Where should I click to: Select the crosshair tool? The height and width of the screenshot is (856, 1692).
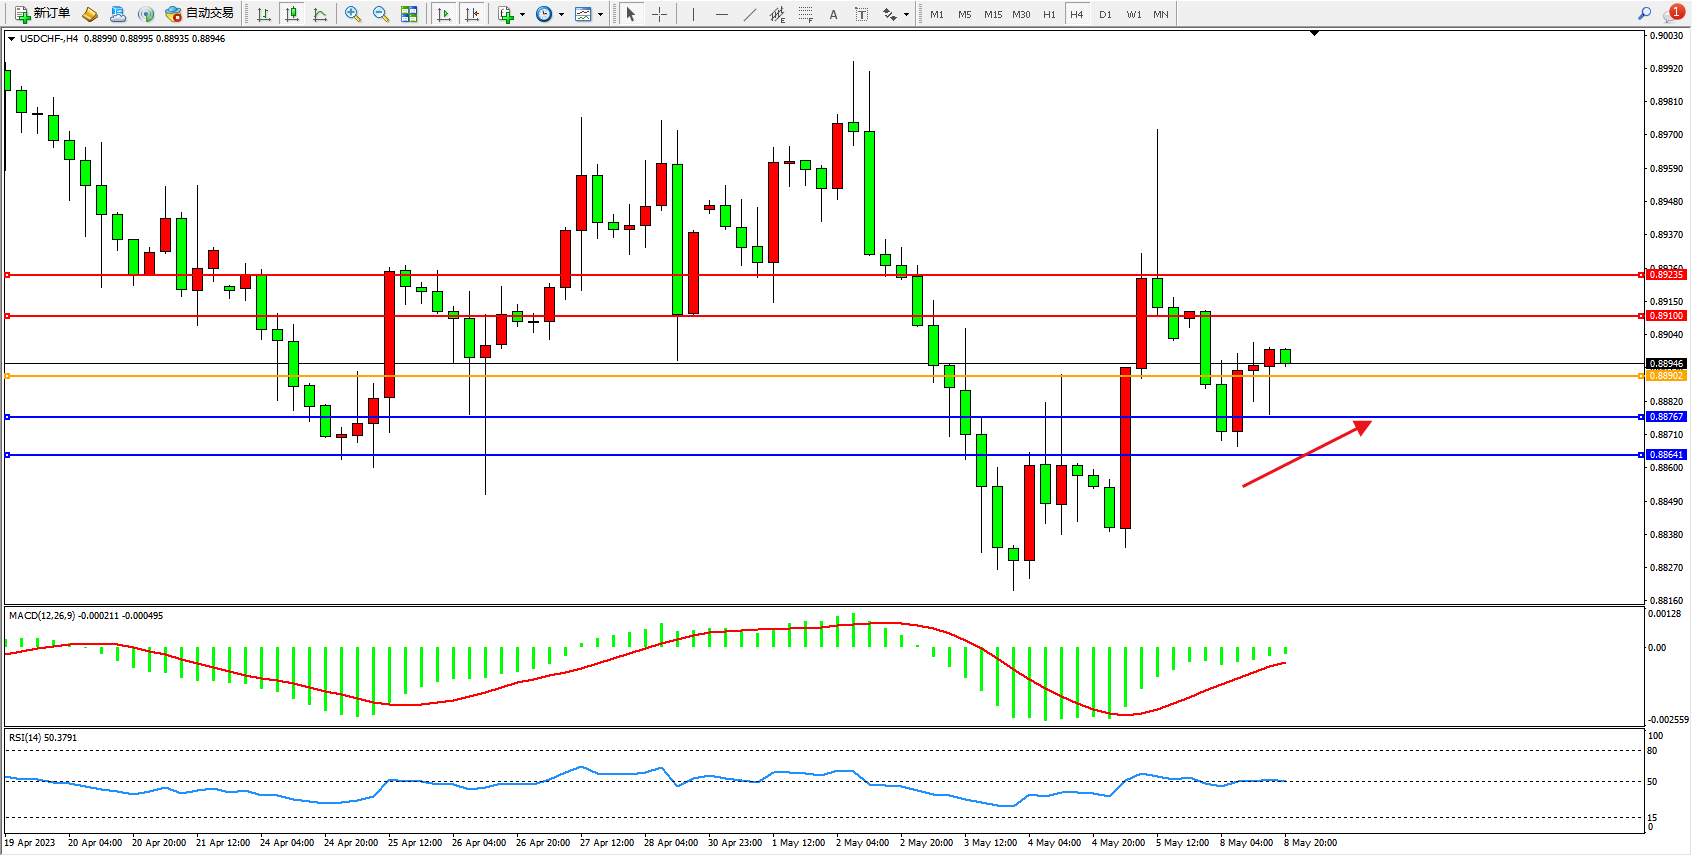[660, 14]
